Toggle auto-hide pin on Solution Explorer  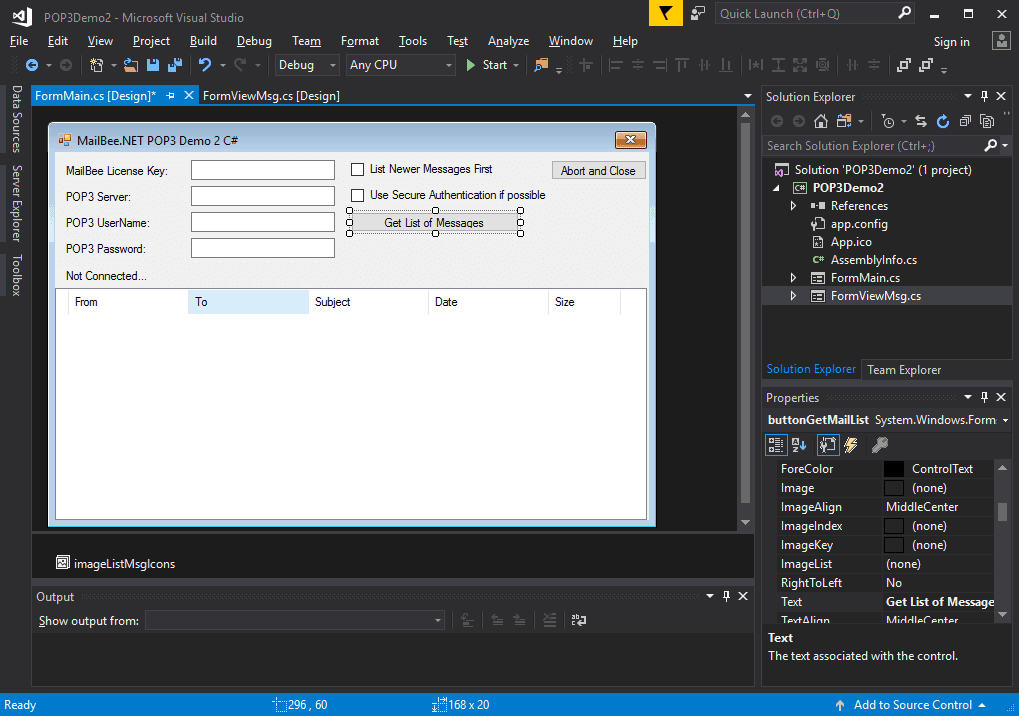point(985,96)
